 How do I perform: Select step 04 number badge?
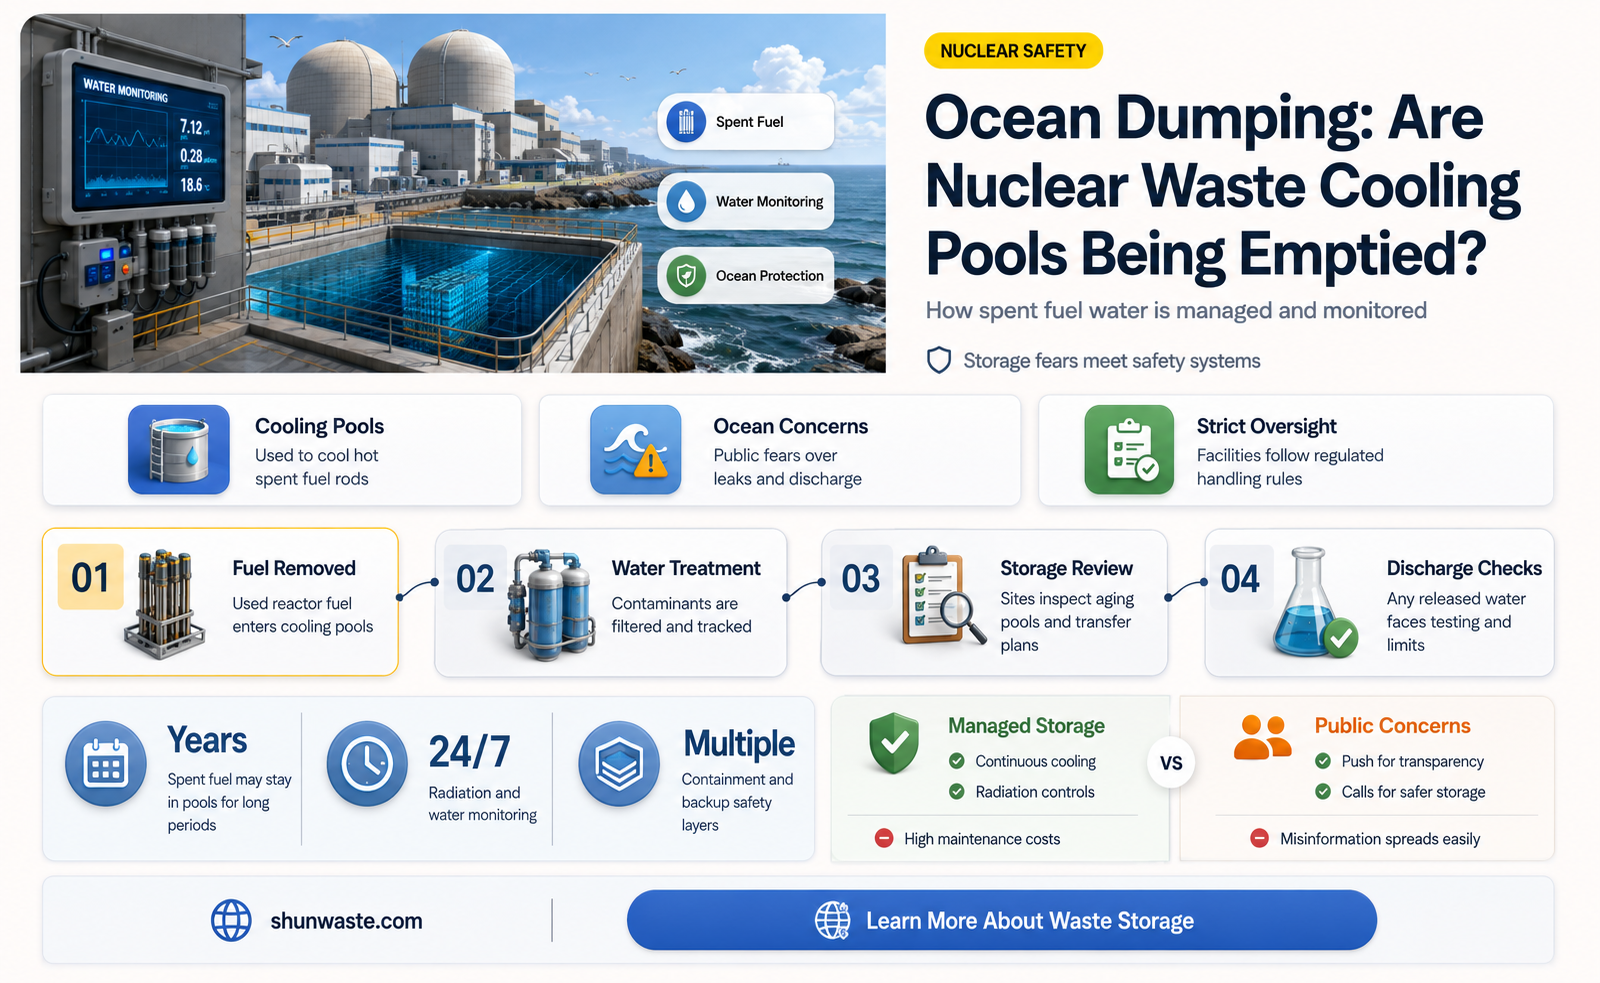point(1240,578)
